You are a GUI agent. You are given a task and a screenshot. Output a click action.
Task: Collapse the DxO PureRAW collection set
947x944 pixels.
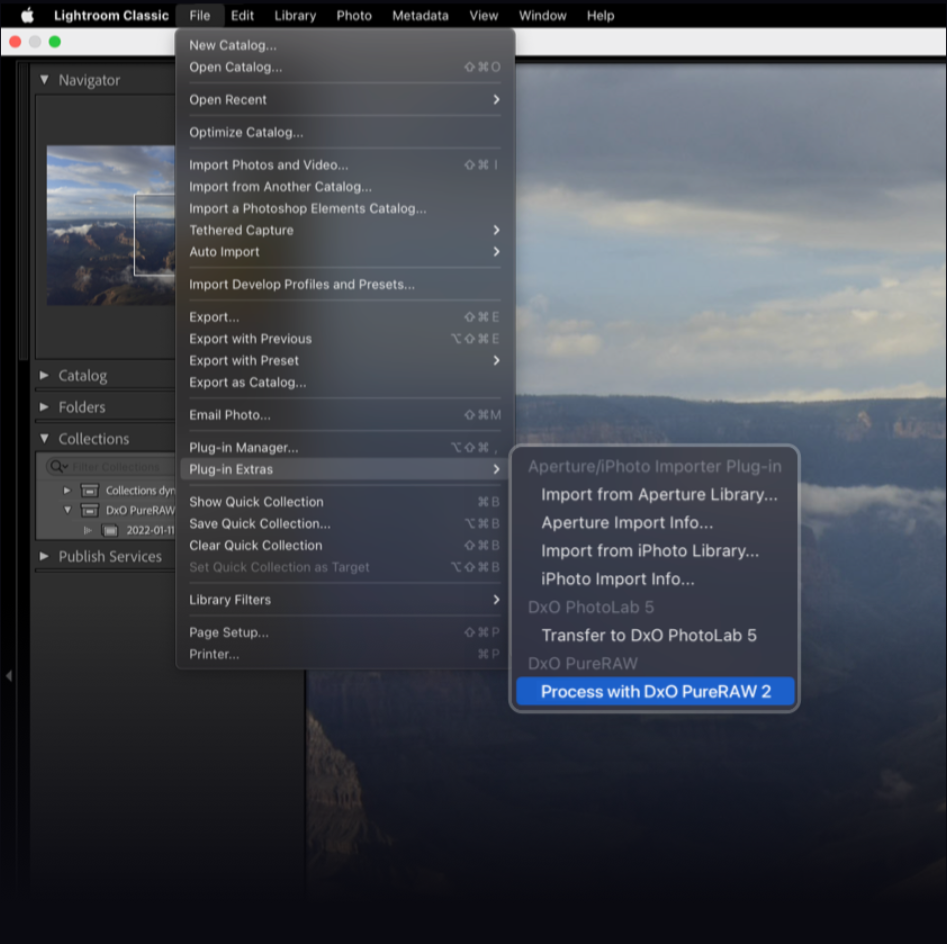point(67,510)
